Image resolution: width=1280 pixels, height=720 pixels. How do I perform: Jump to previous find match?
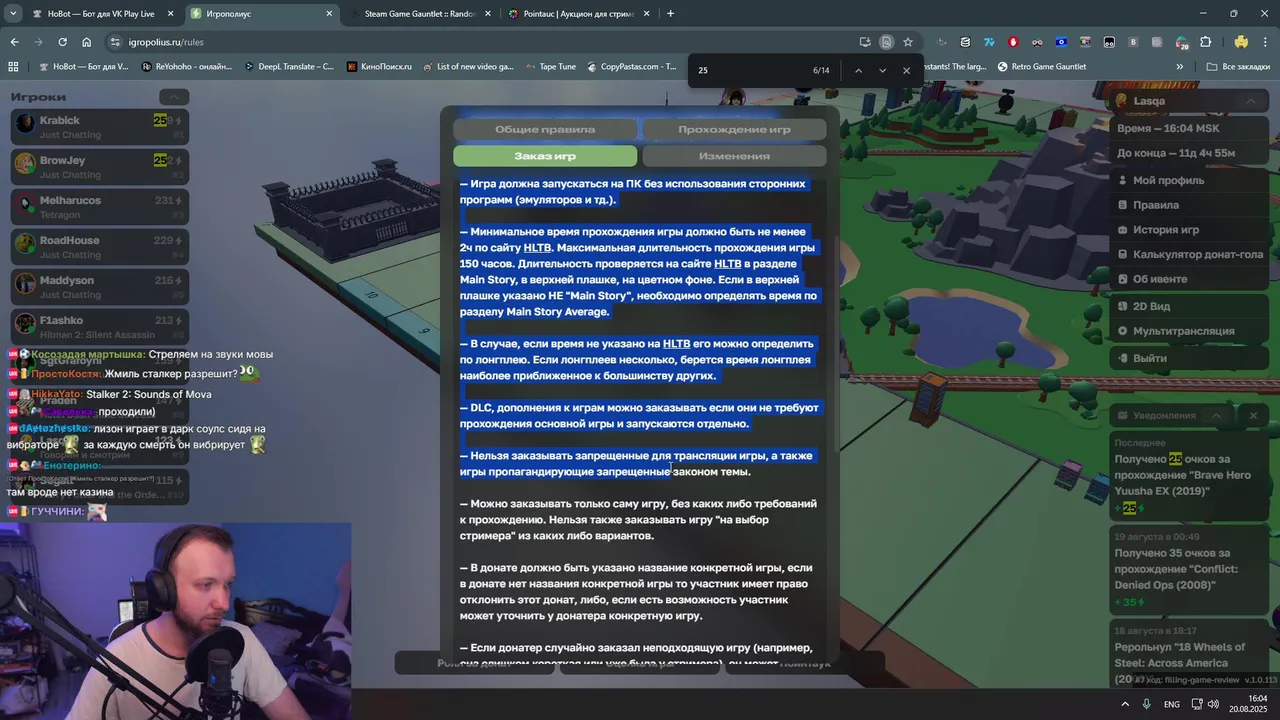tap(858, 70)
